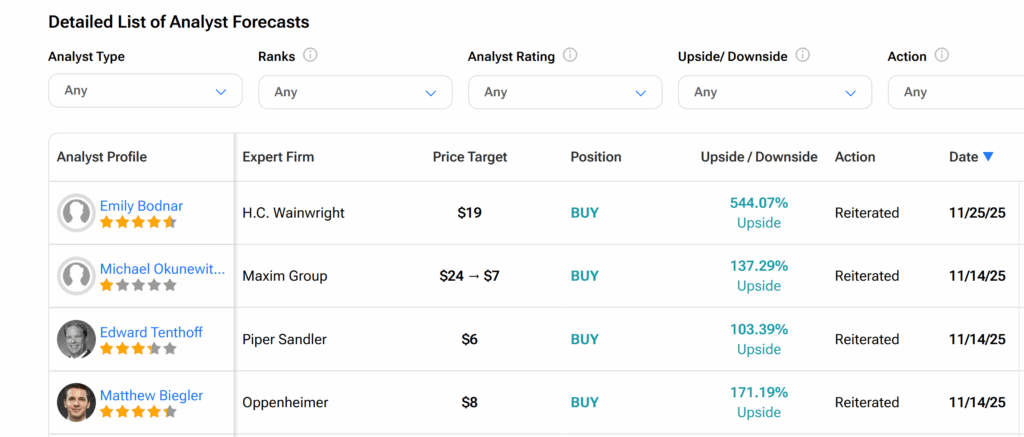Image resolution: width=1024 pixels, height=437 pixels.
Task: Click Matthew Biegler's profile photo
Action: pos(76,402)
